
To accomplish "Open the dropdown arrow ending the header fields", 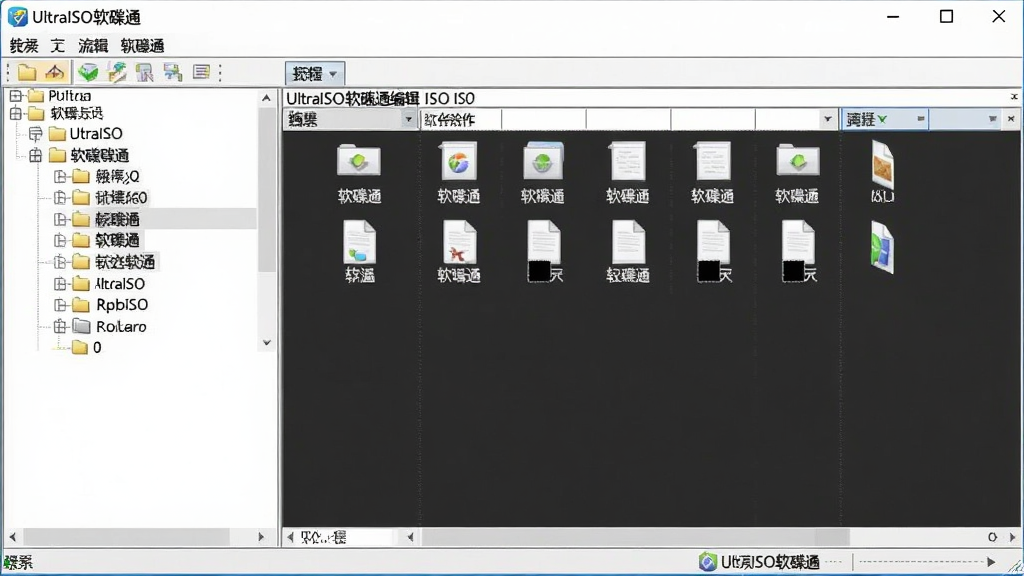I will [827, 120].
